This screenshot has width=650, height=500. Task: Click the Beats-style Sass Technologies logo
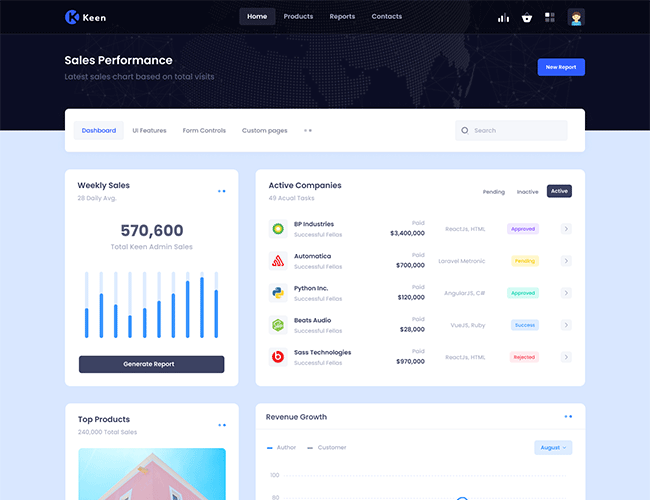pos(278,357)
